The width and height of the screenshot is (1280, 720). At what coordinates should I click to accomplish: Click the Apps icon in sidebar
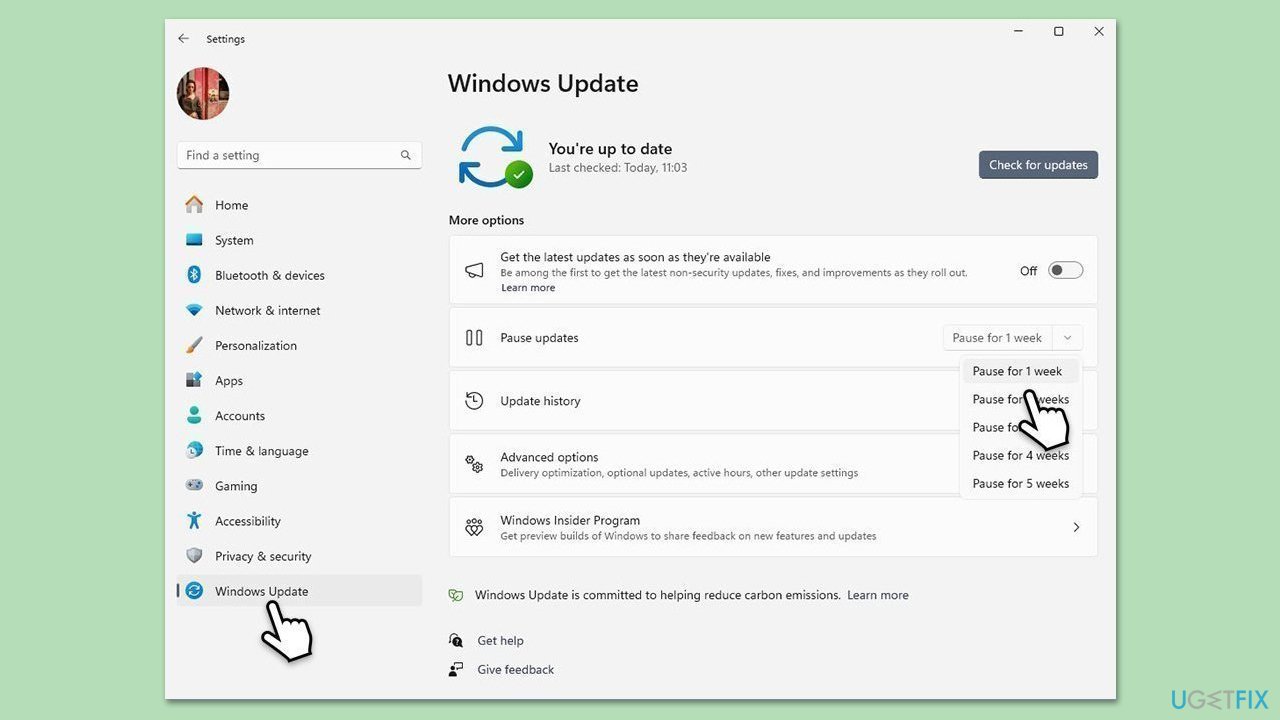(x=194, y=380)
